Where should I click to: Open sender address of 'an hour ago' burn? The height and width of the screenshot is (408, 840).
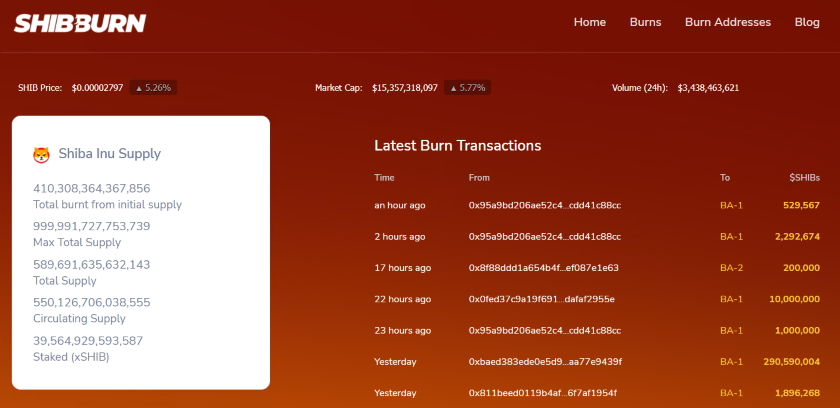[545, 206]
